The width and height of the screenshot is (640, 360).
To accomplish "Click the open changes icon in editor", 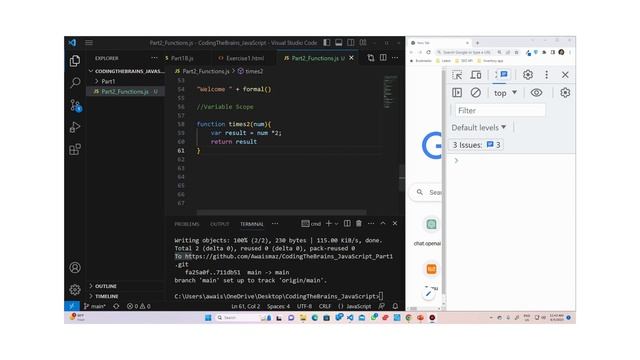I will click(371, 58).
